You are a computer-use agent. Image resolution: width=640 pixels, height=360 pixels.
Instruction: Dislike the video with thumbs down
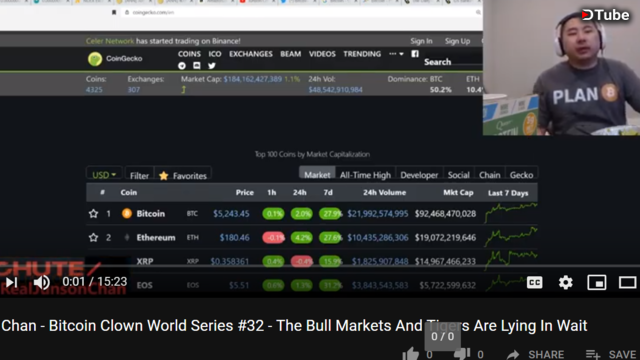462,354
